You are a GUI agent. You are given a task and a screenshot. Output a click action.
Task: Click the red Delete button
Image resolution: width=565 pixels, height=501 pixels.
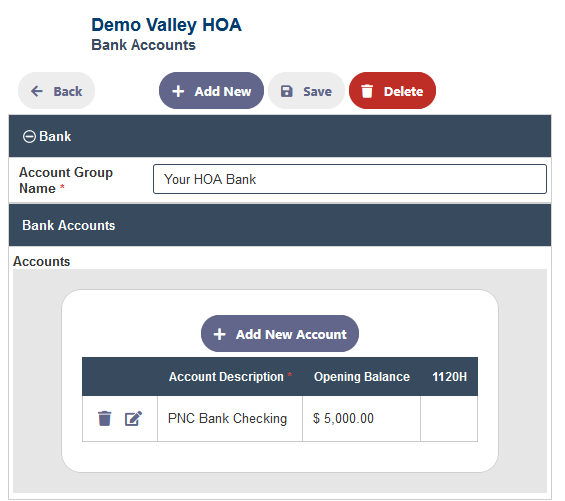click(x=392, y=90)
